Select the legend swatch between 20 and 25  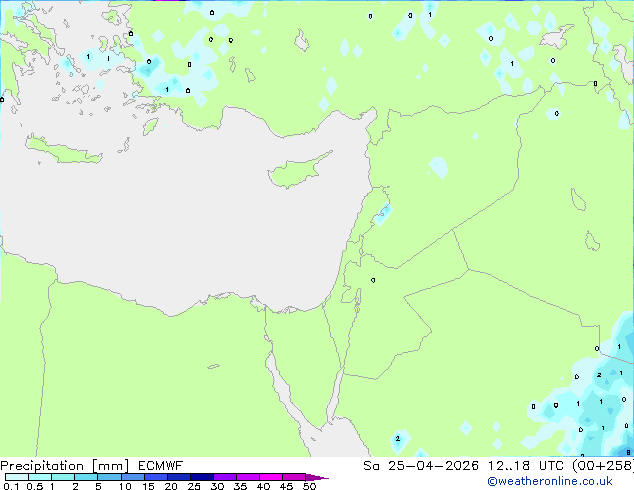(x=178, y=477)
